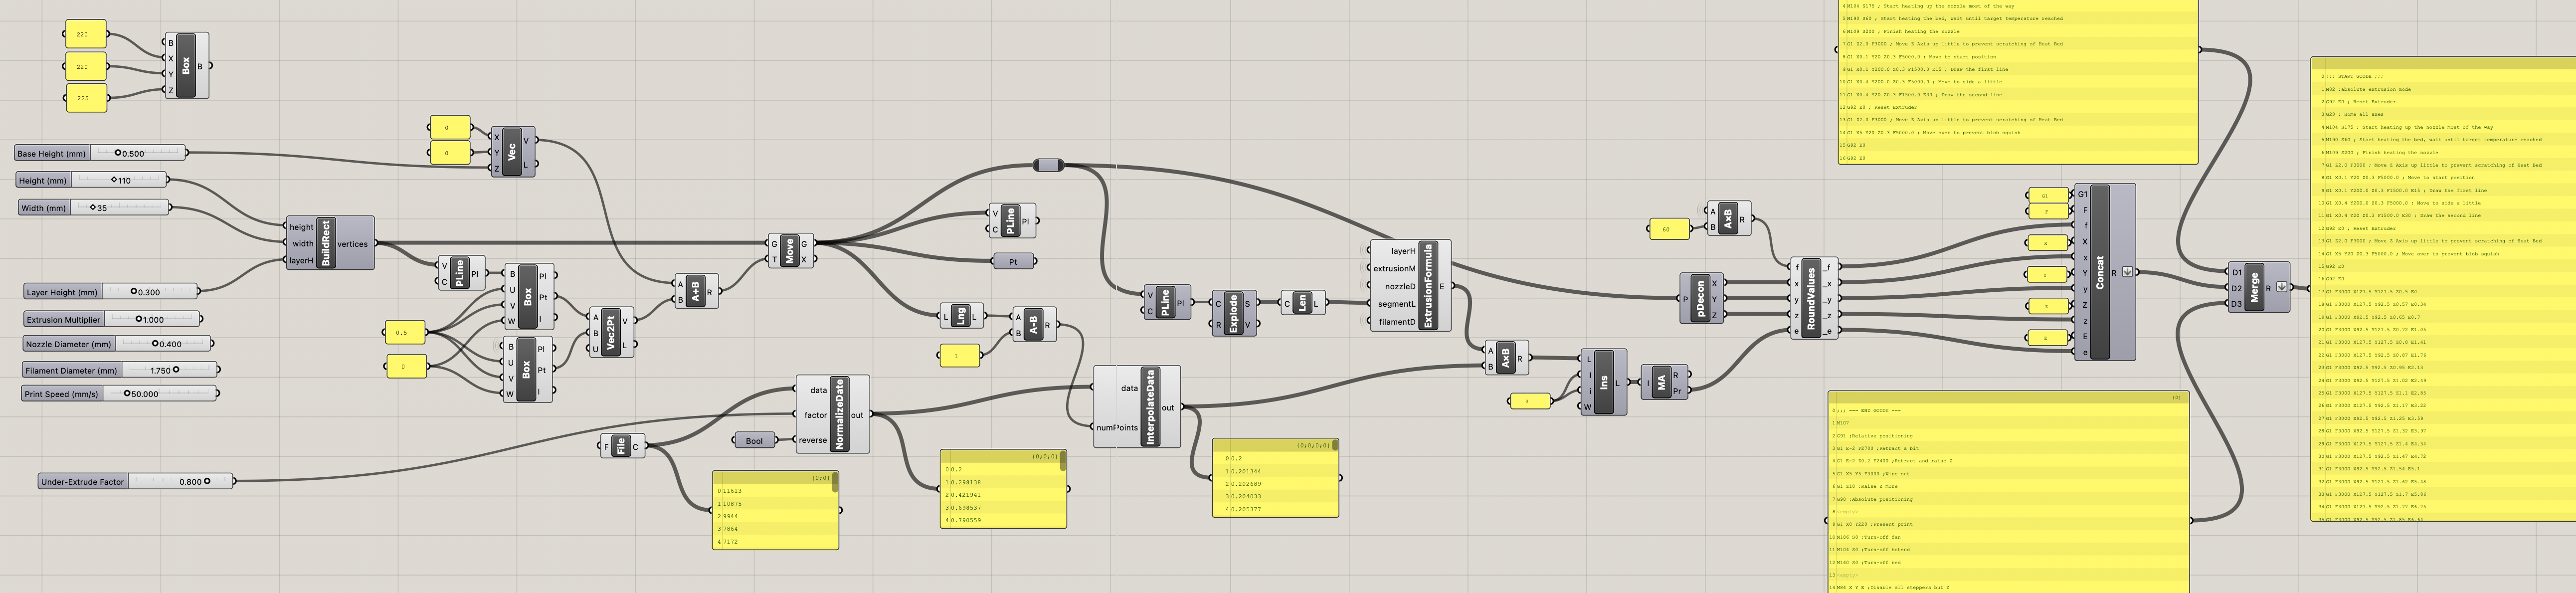The image size is (2576, 593).
Task: Click the BuildRect component
Action: [x=326, y=243]
